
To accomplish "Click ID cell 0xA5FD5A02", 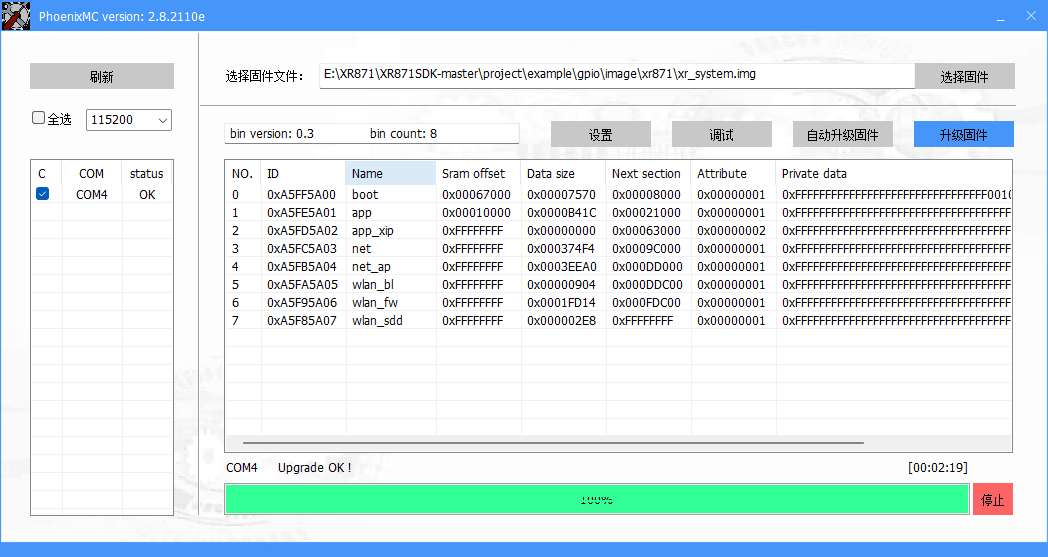I will 302,231.
